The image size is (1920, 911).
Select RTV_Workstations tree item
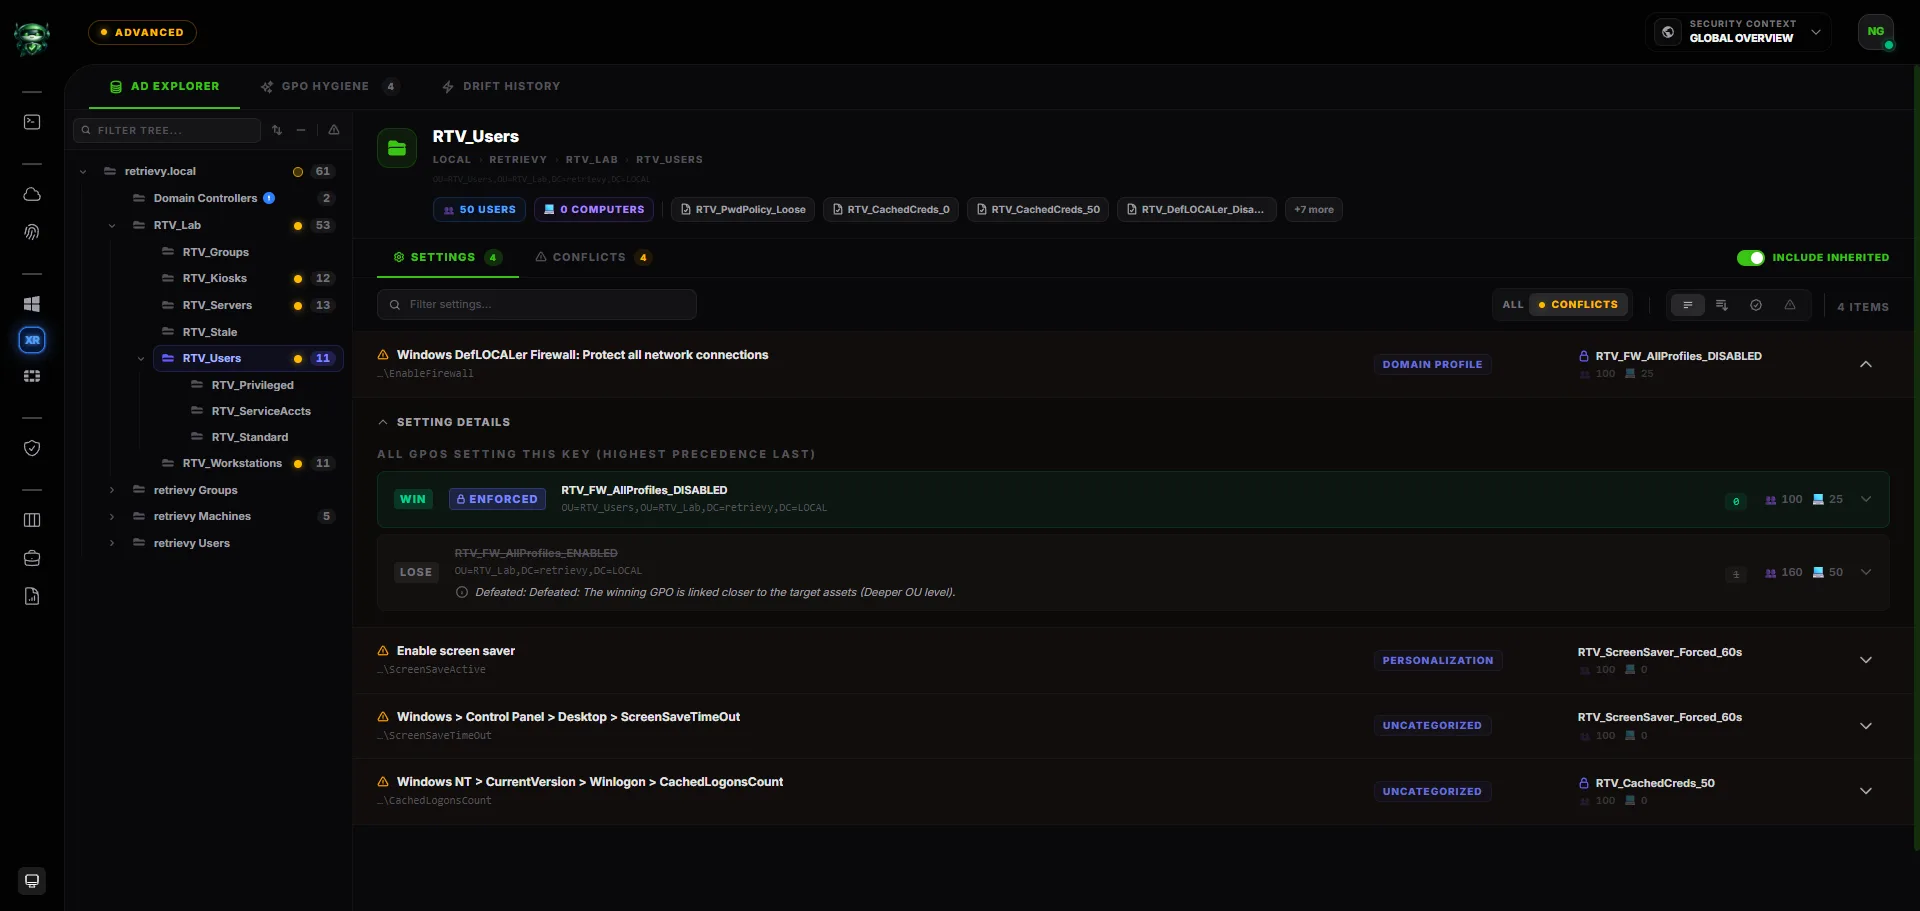point(232,463)
